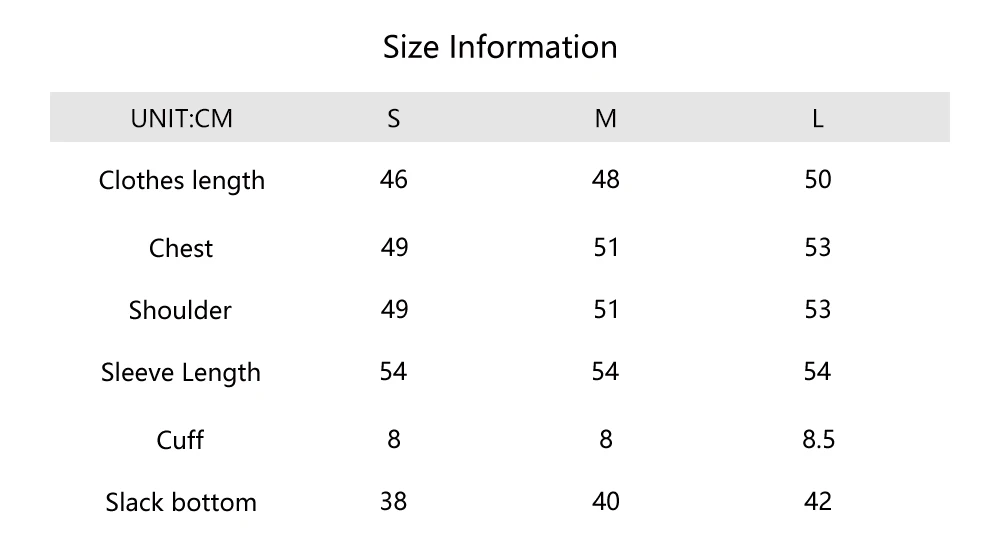This screenshot has height=553, width=1000.
Task: Click the M size column header
Action: (x=606, y=118)
